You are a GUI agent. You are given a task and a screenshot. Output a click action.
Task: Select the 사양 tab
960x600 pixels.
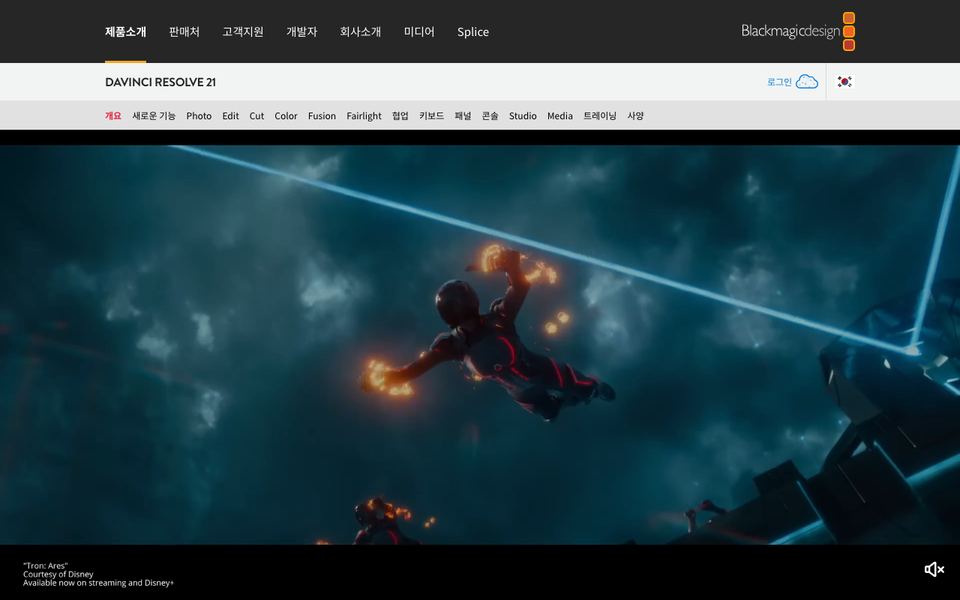636,116
